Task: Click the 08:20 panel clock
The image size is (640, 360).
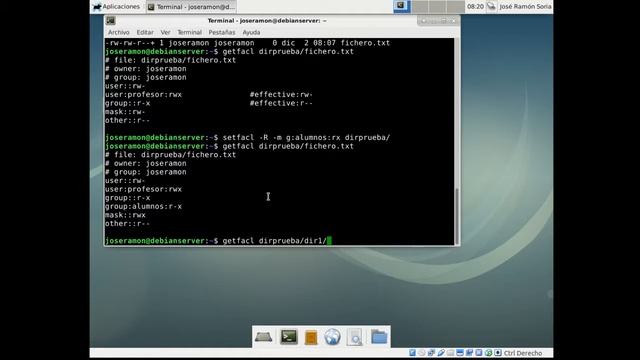Action: (x=475, y=7)
